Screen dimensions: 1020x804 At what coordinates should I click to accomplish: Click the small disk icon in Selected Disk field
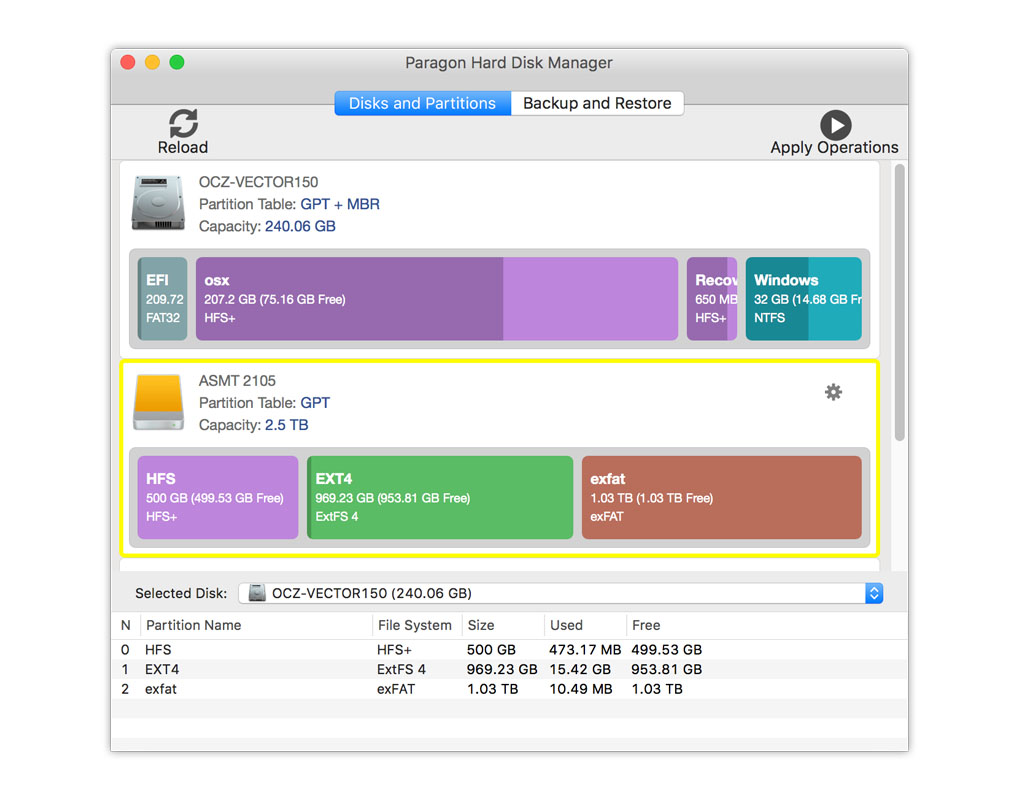click(x=257, y=593)
